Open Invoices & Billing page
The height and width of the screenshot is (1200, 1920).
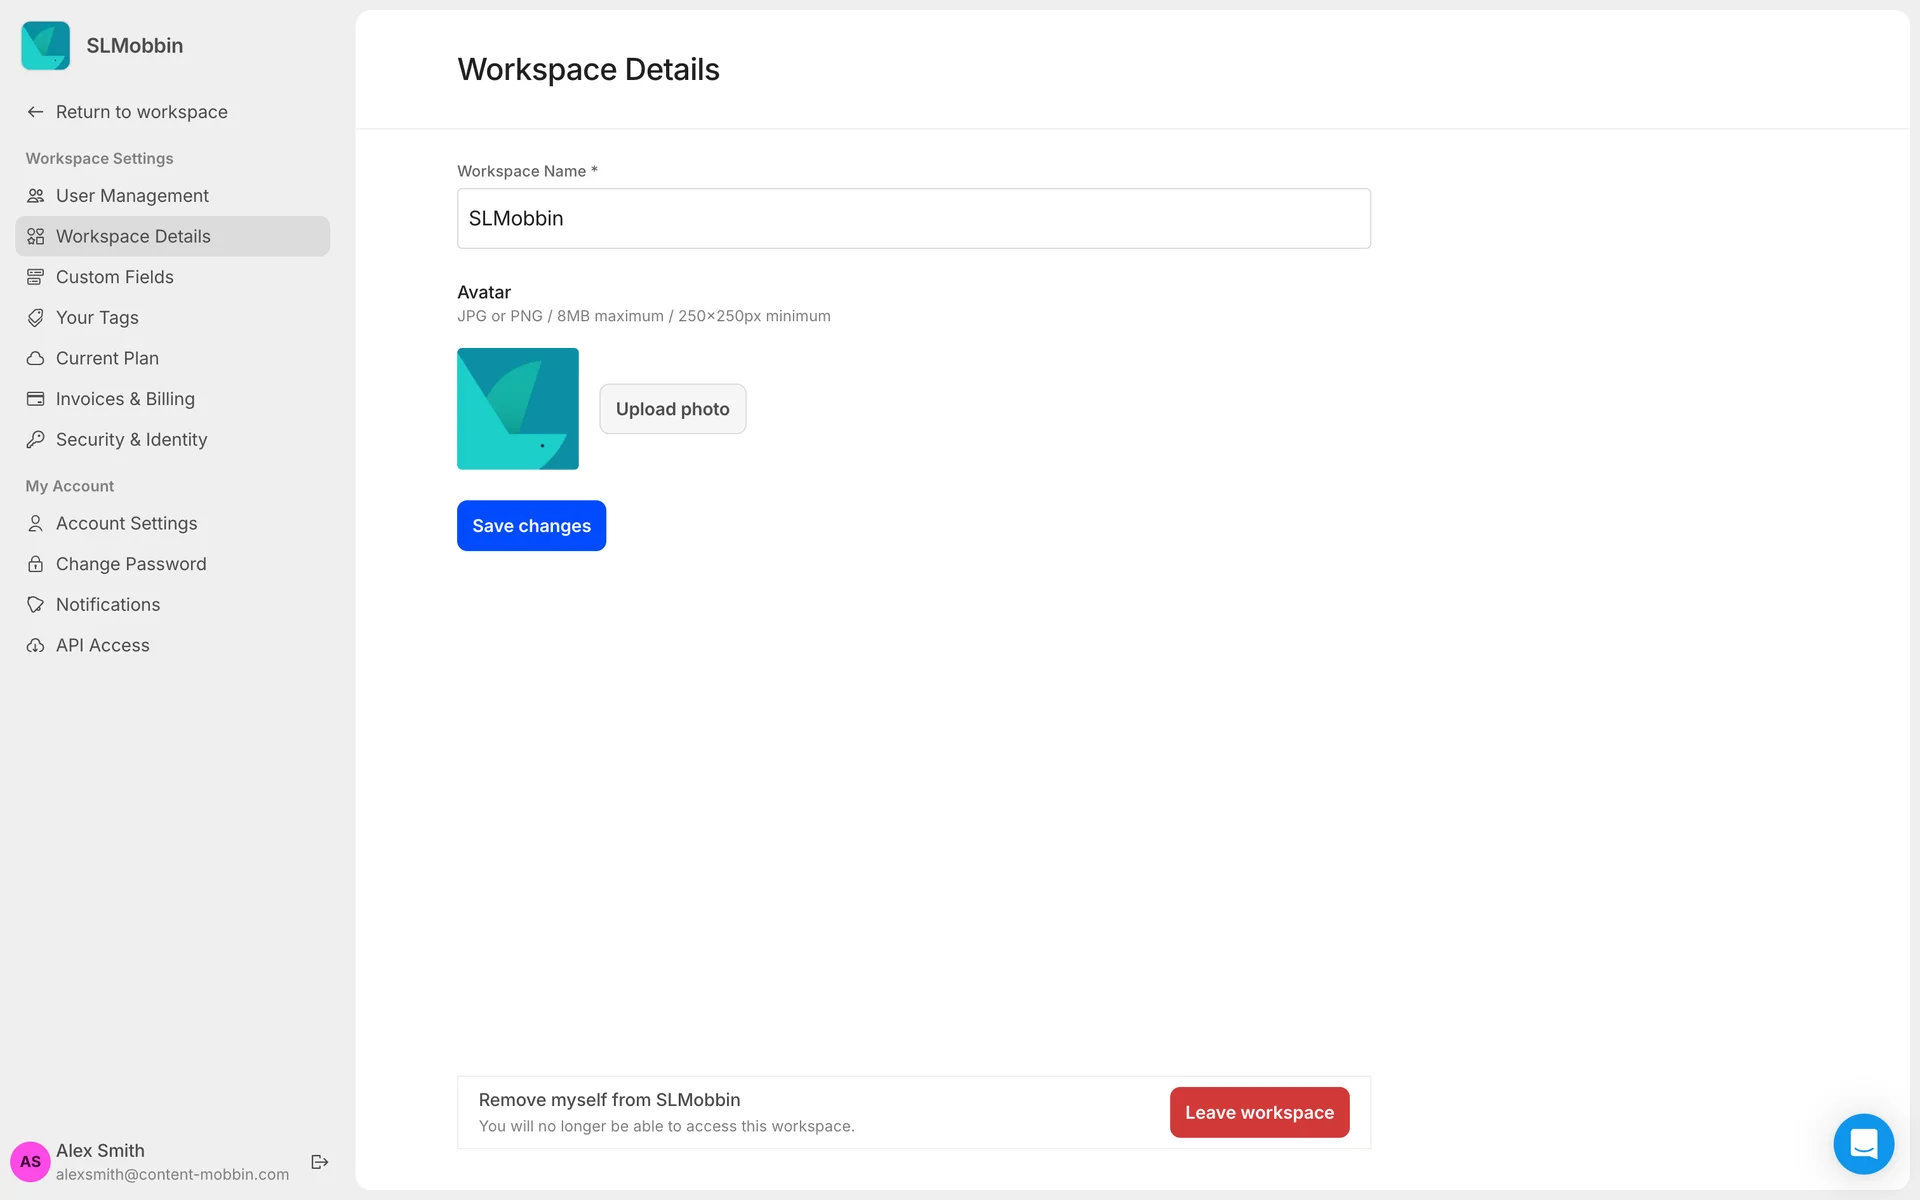[125, 399]
